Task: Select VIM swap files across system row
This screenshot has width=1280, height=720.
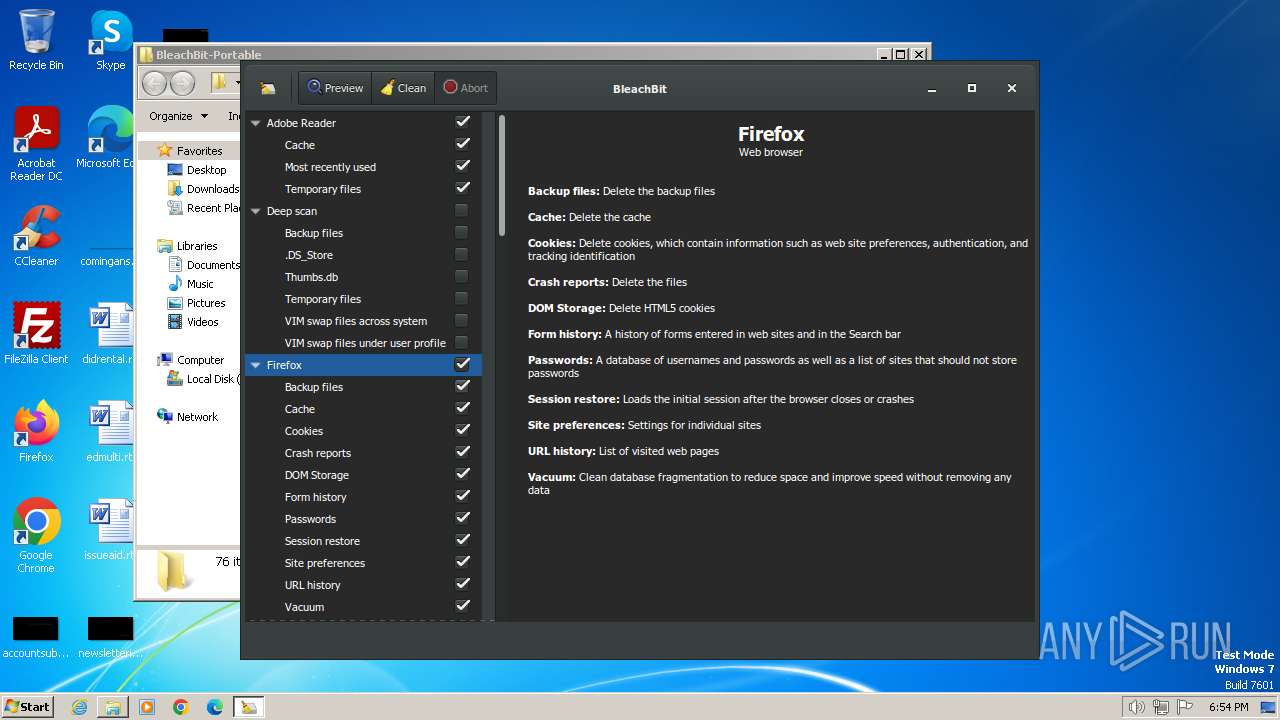Action: [363, 321]
